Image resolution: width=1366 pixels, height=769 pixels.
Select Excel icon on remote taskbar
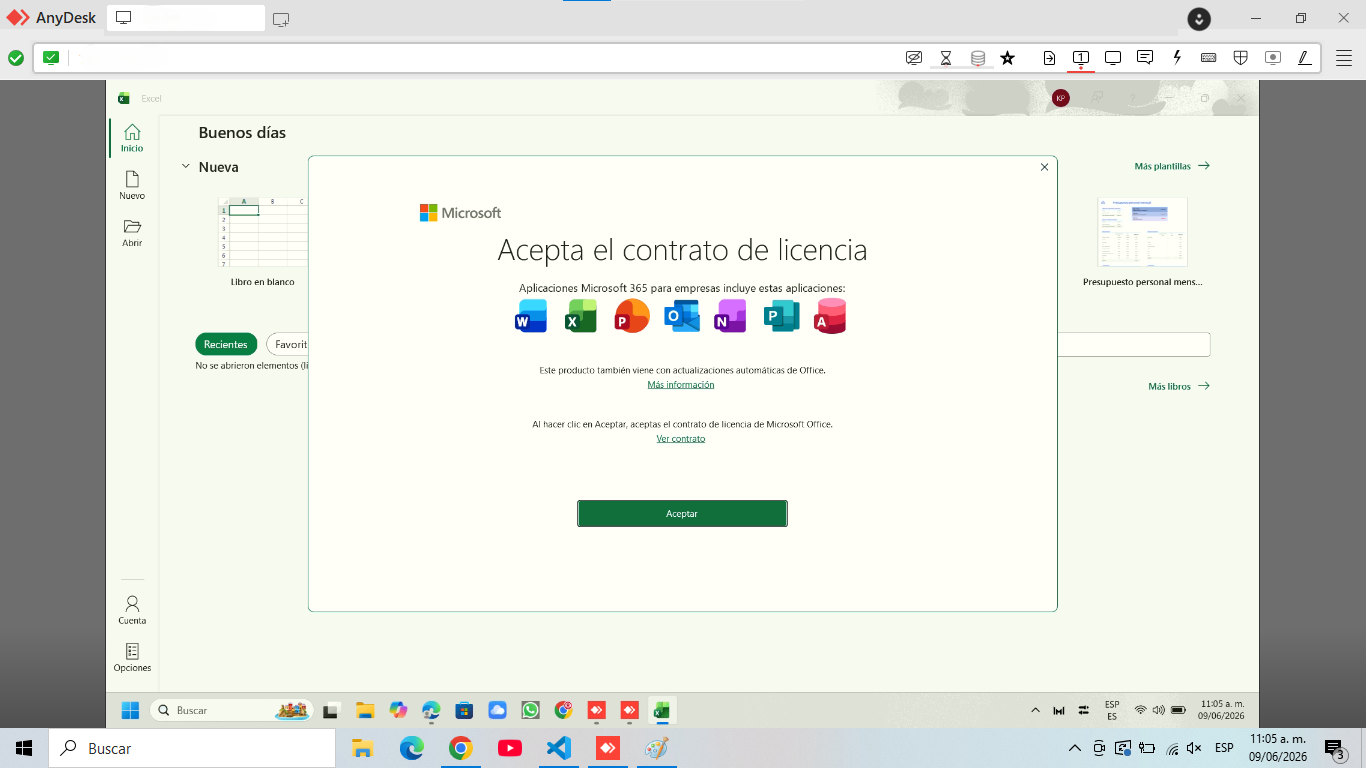(x=662, y=710)
